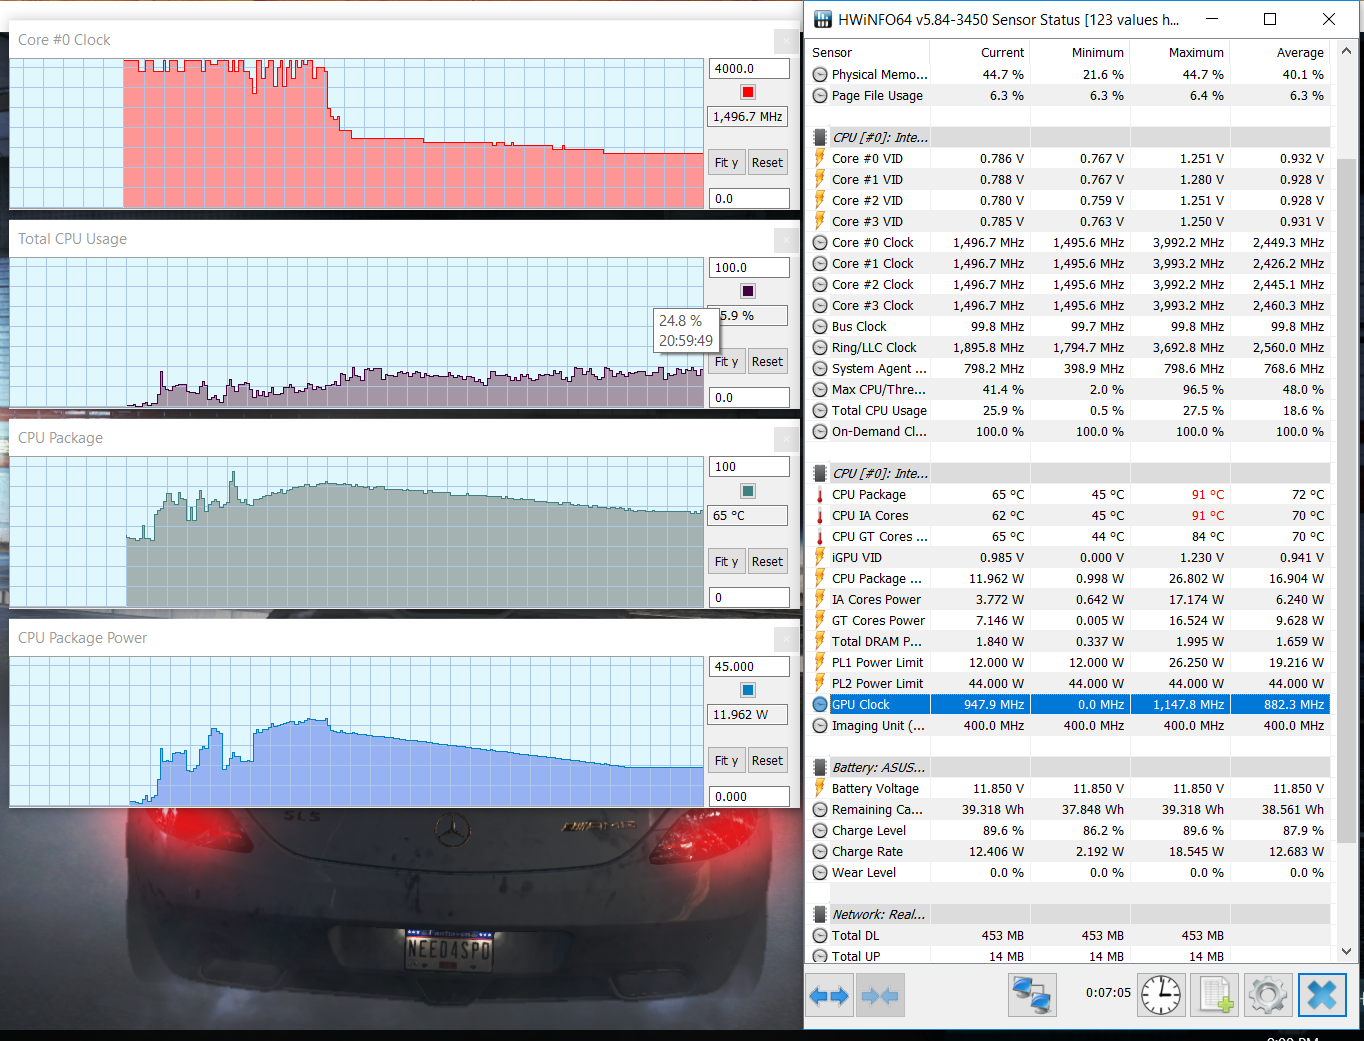The image size is (1364, 1041).
Task: Open the teal color swatch for CPU Package
Action: [748, 491]
